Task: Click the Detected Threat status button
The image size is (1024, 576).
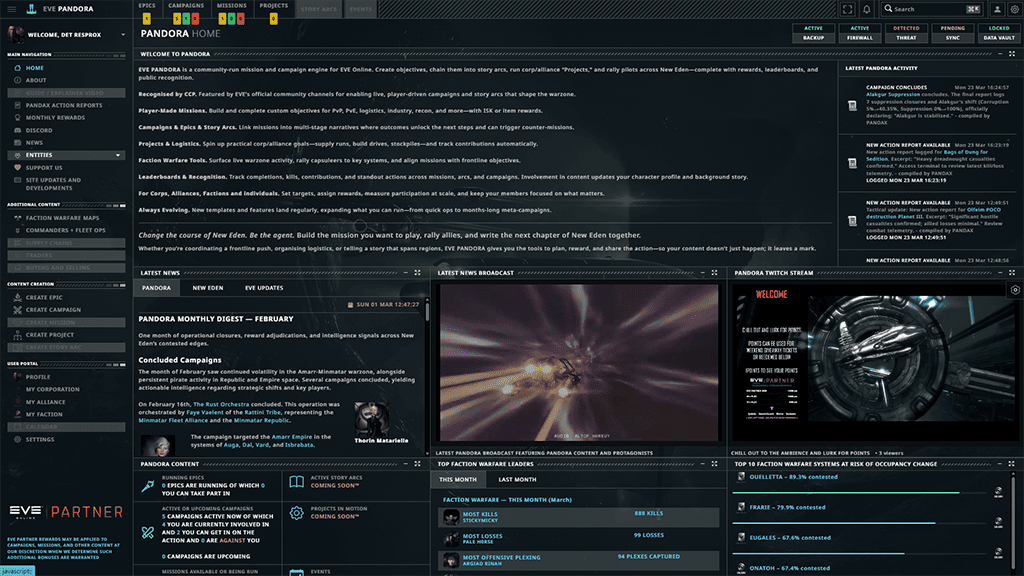Action: [x=906, y=33]
